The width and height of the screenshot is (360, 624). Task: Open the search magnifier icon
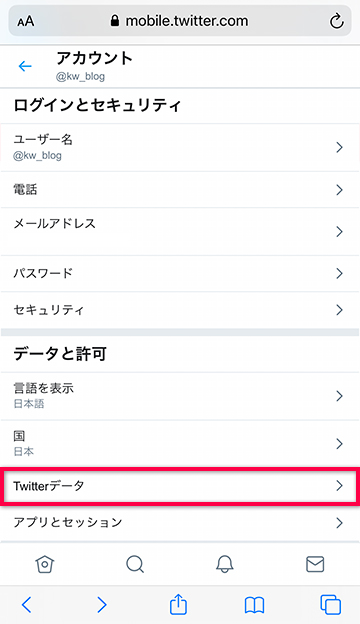coord(135,564)
